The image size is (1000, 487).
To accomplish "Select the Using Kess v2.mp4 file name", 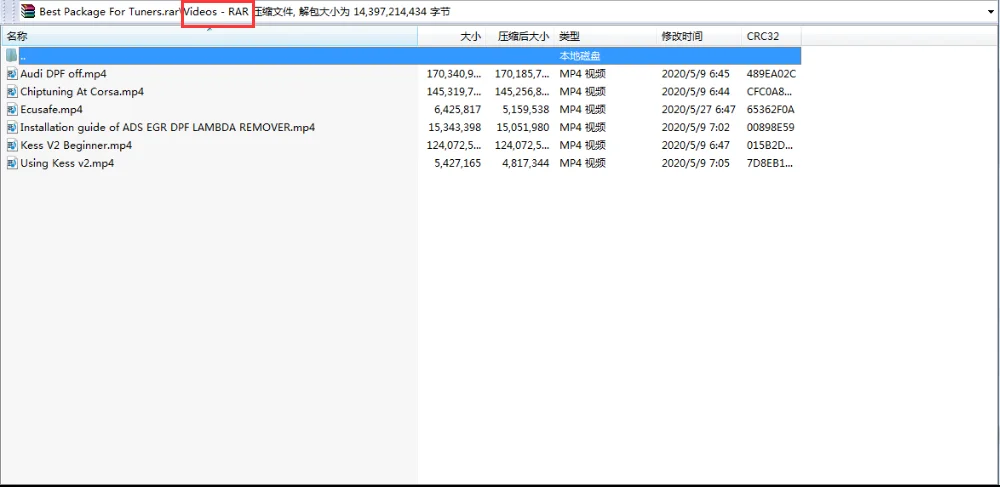I will tap(67, 163).
